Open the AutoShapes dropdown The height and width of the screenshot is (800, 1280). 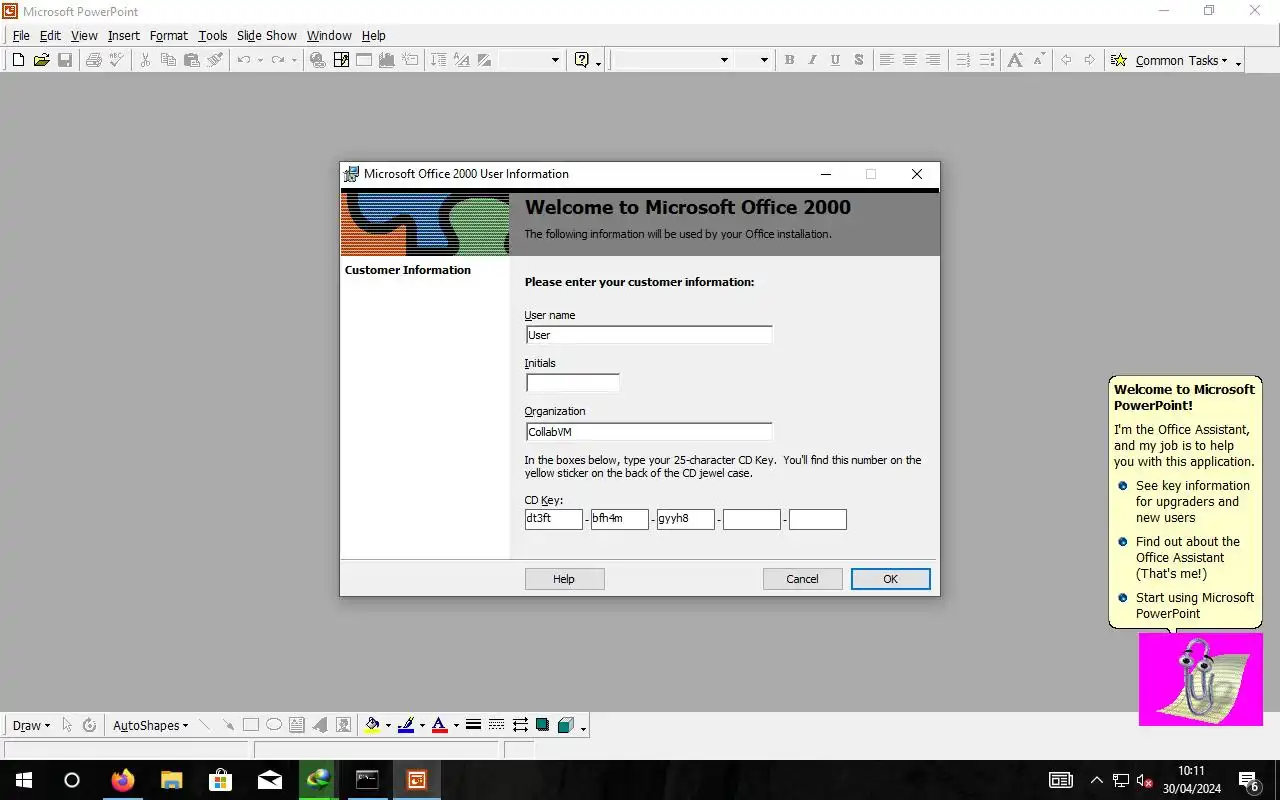point(150,725)
